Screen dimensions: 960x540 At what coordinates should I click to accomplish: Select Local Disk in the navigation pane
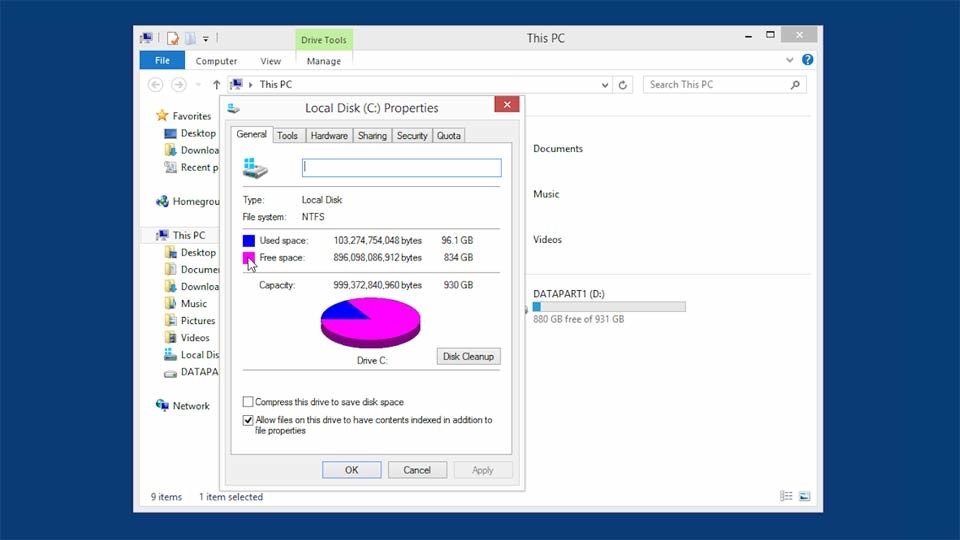pos(192,355)
